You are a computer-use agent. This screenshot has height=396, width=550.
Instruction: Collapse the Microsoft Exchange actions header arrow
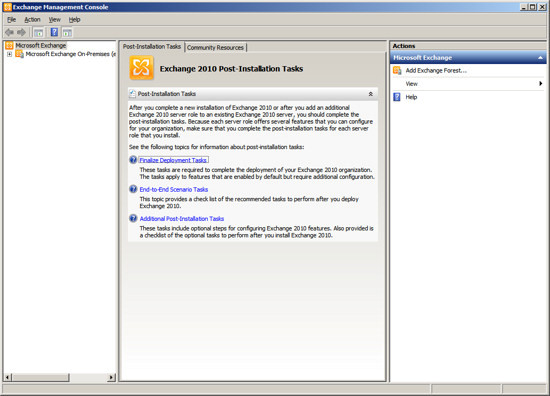coord(541,58)
